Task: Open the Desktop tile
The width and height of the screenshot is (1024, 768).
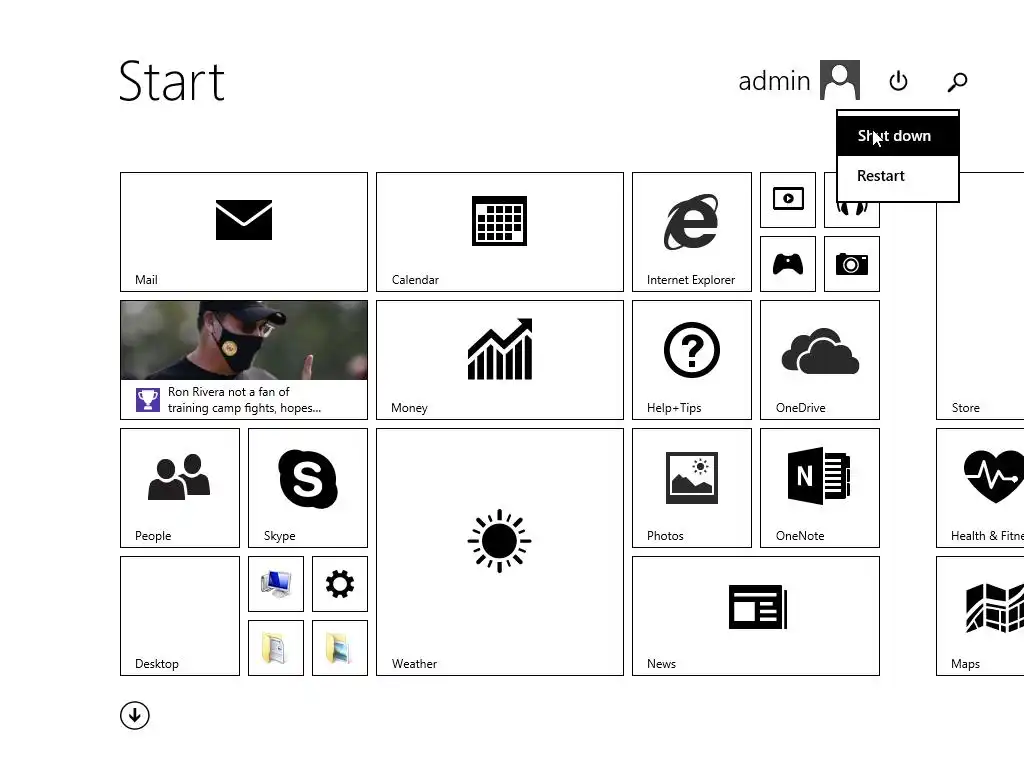Action: point(180,616)
